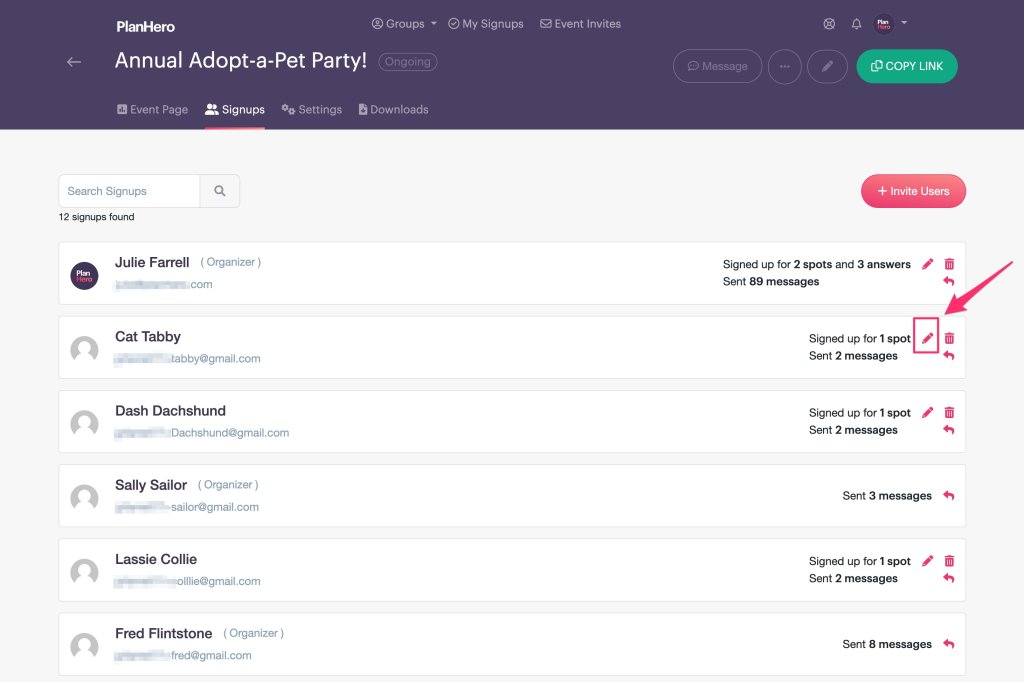
Task: Open the notifications bell
Action: click(856, 24)
